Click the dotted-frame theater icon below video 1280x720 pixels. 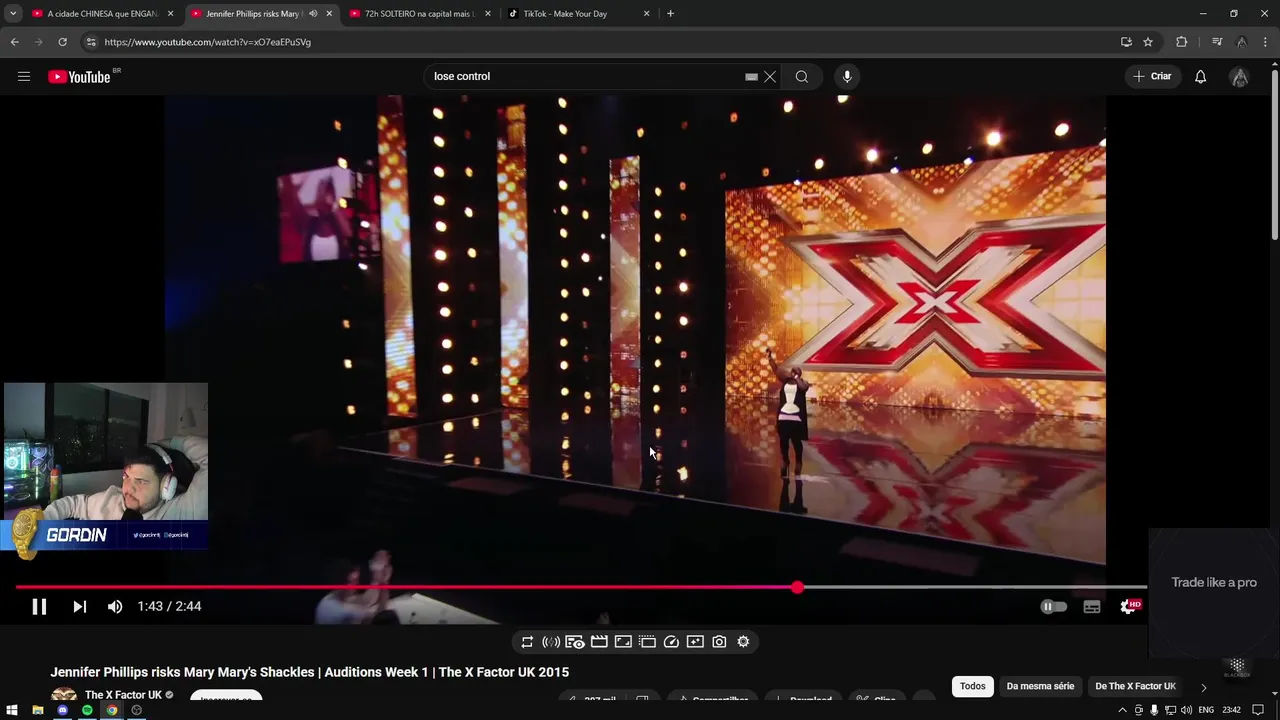tap(647, 642)
